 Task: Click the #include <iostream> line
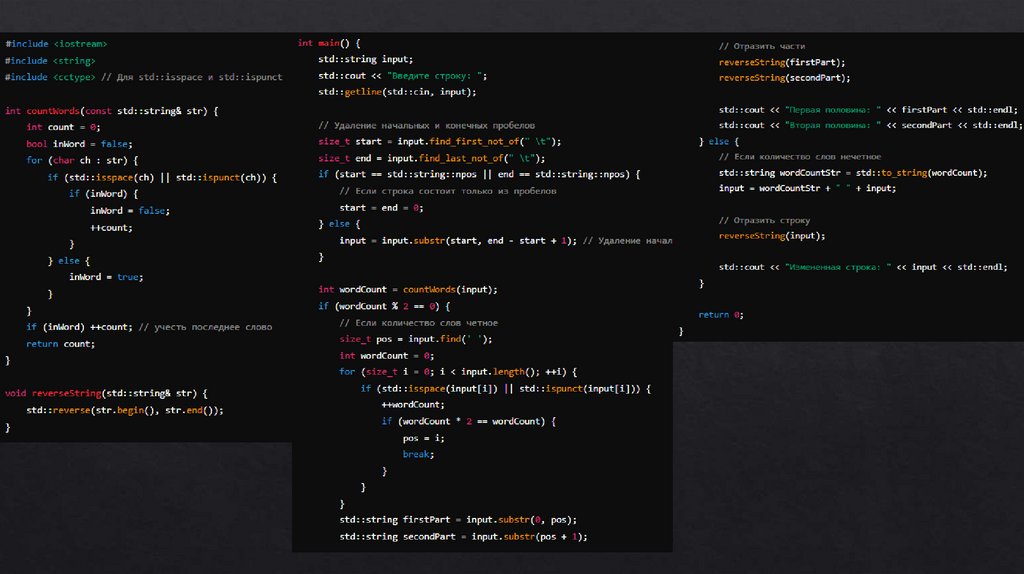[x=56, y=44]
